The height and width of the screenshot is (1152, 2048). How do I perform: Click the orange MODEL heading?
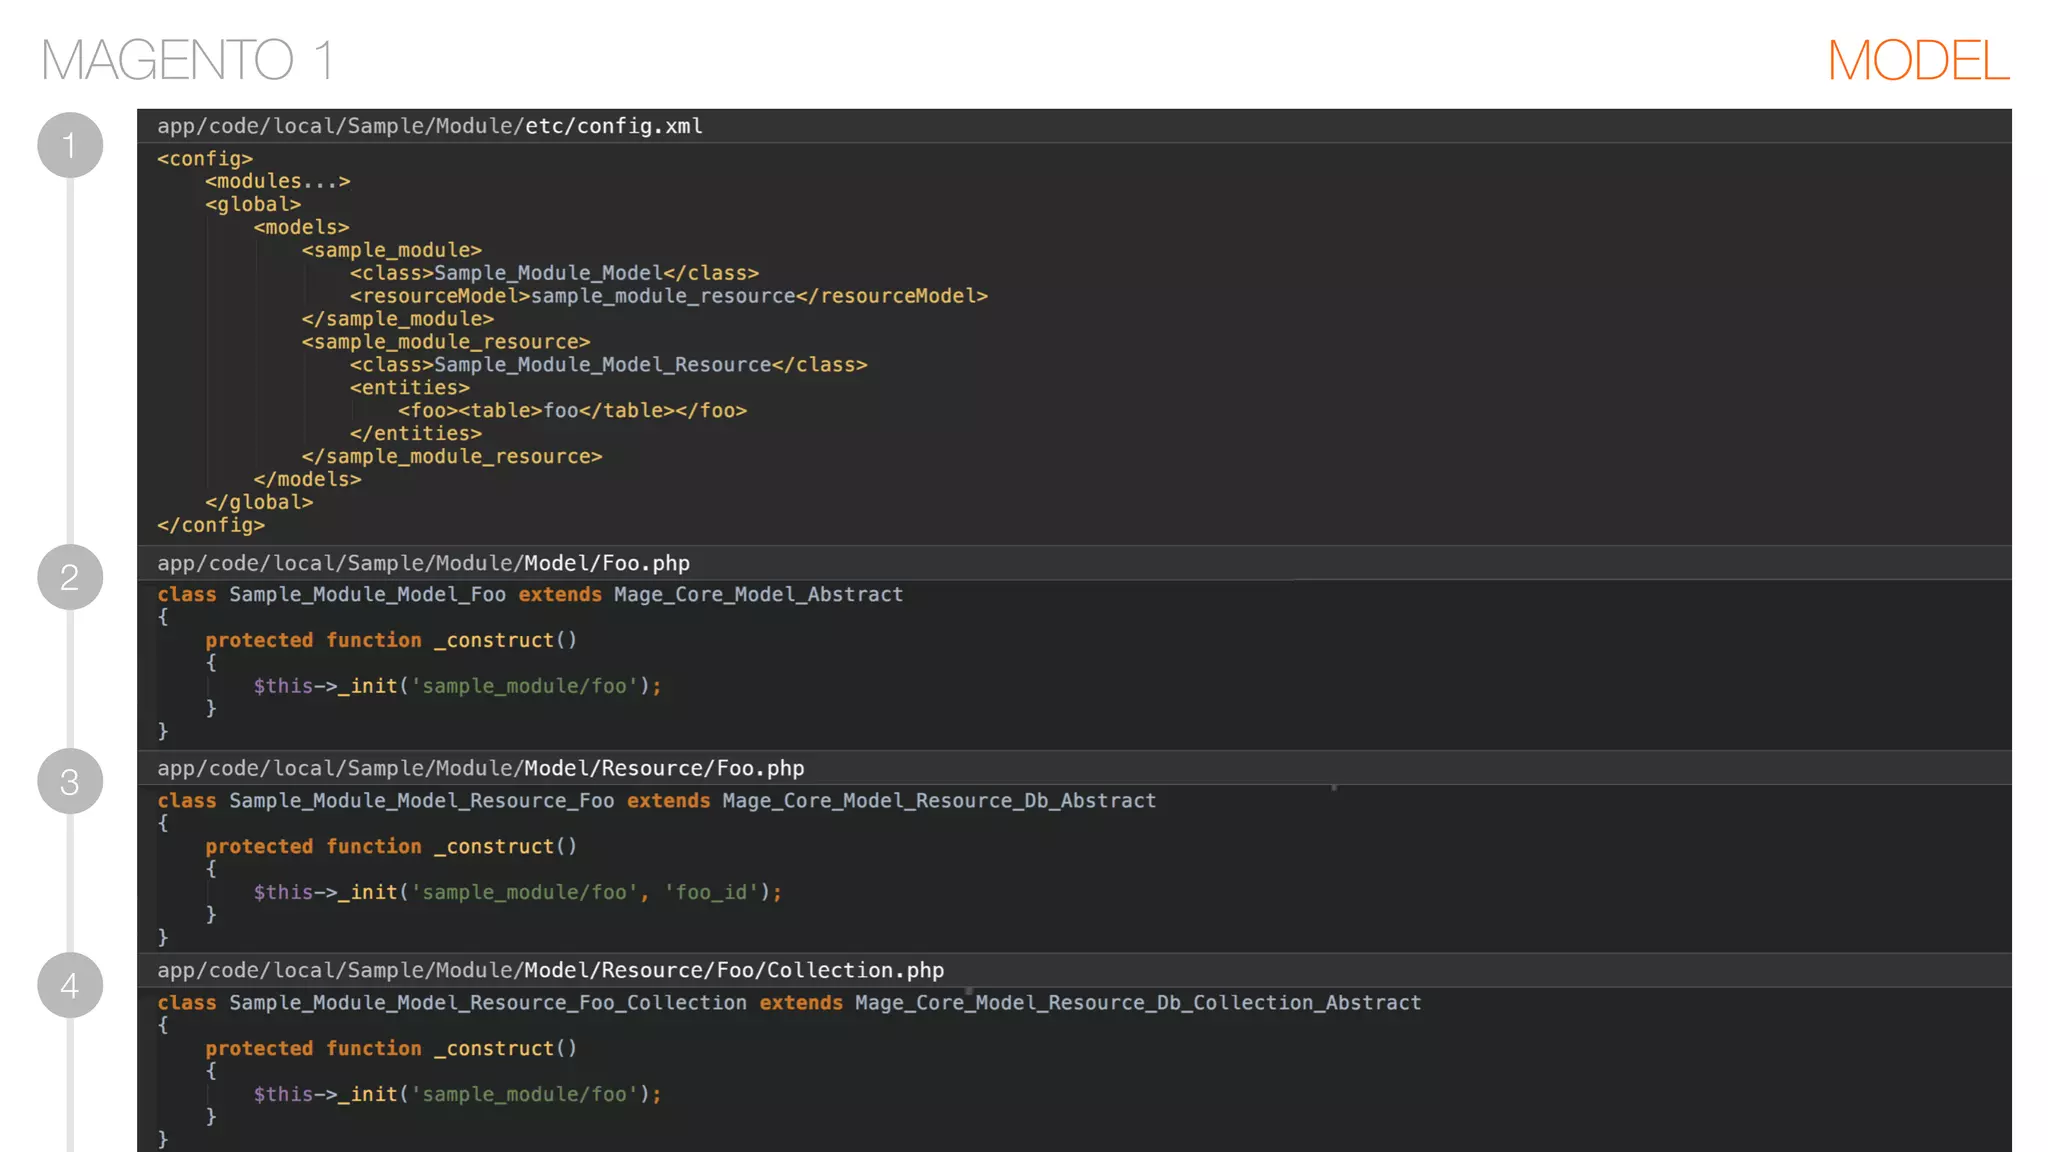point(1917,60)
